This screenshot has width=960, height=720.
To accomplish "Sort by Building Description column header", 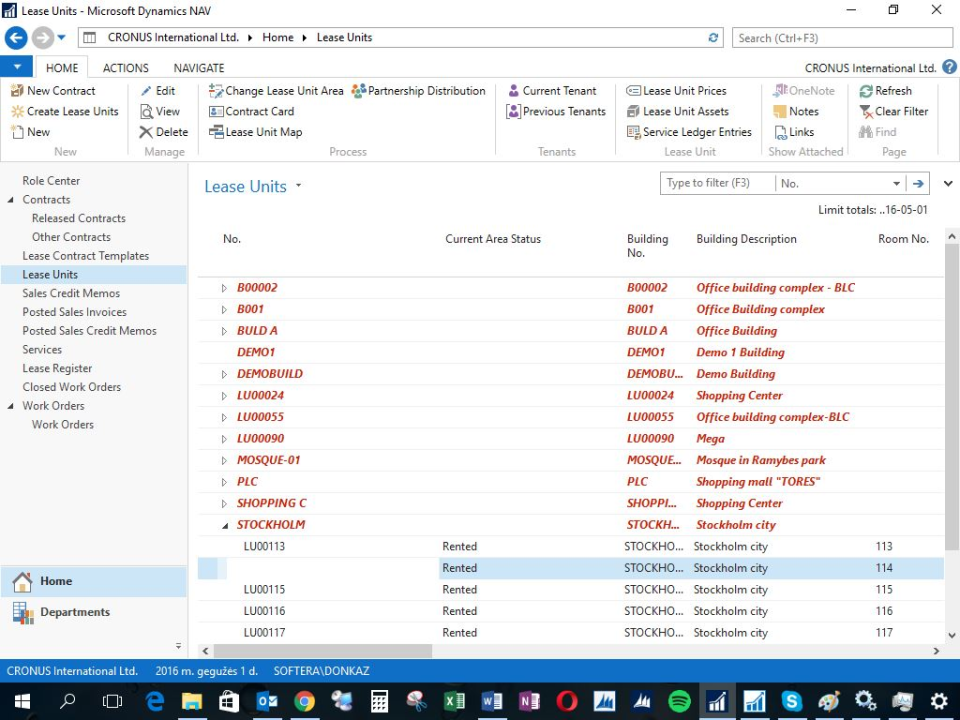I will coord(746,239).
